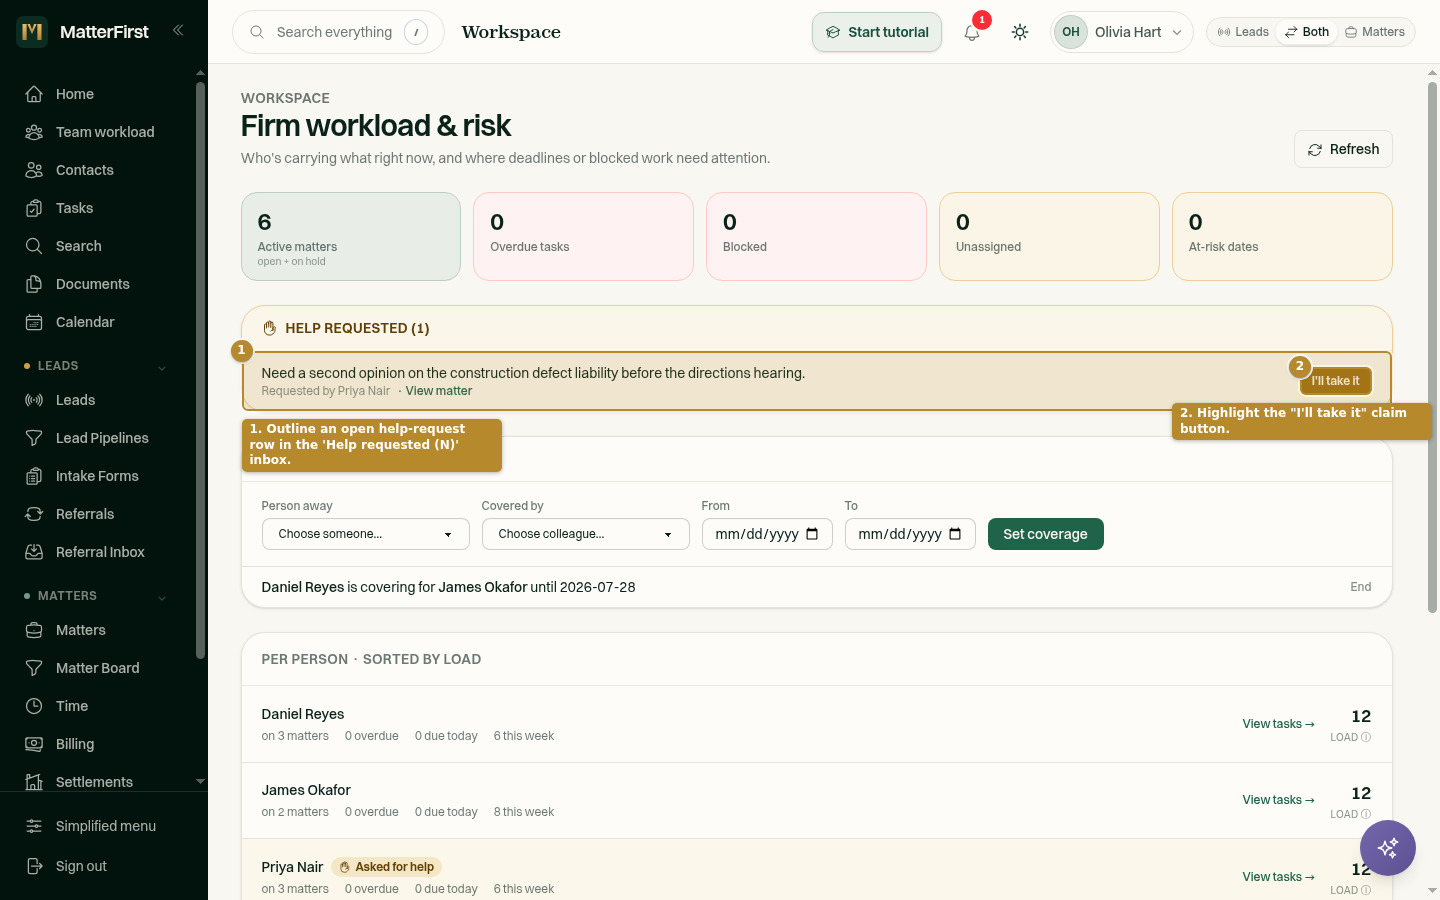This screenshot has height=900, width=1440.
Task: Select the Both view mode
Action: [x=1307, y=32]
